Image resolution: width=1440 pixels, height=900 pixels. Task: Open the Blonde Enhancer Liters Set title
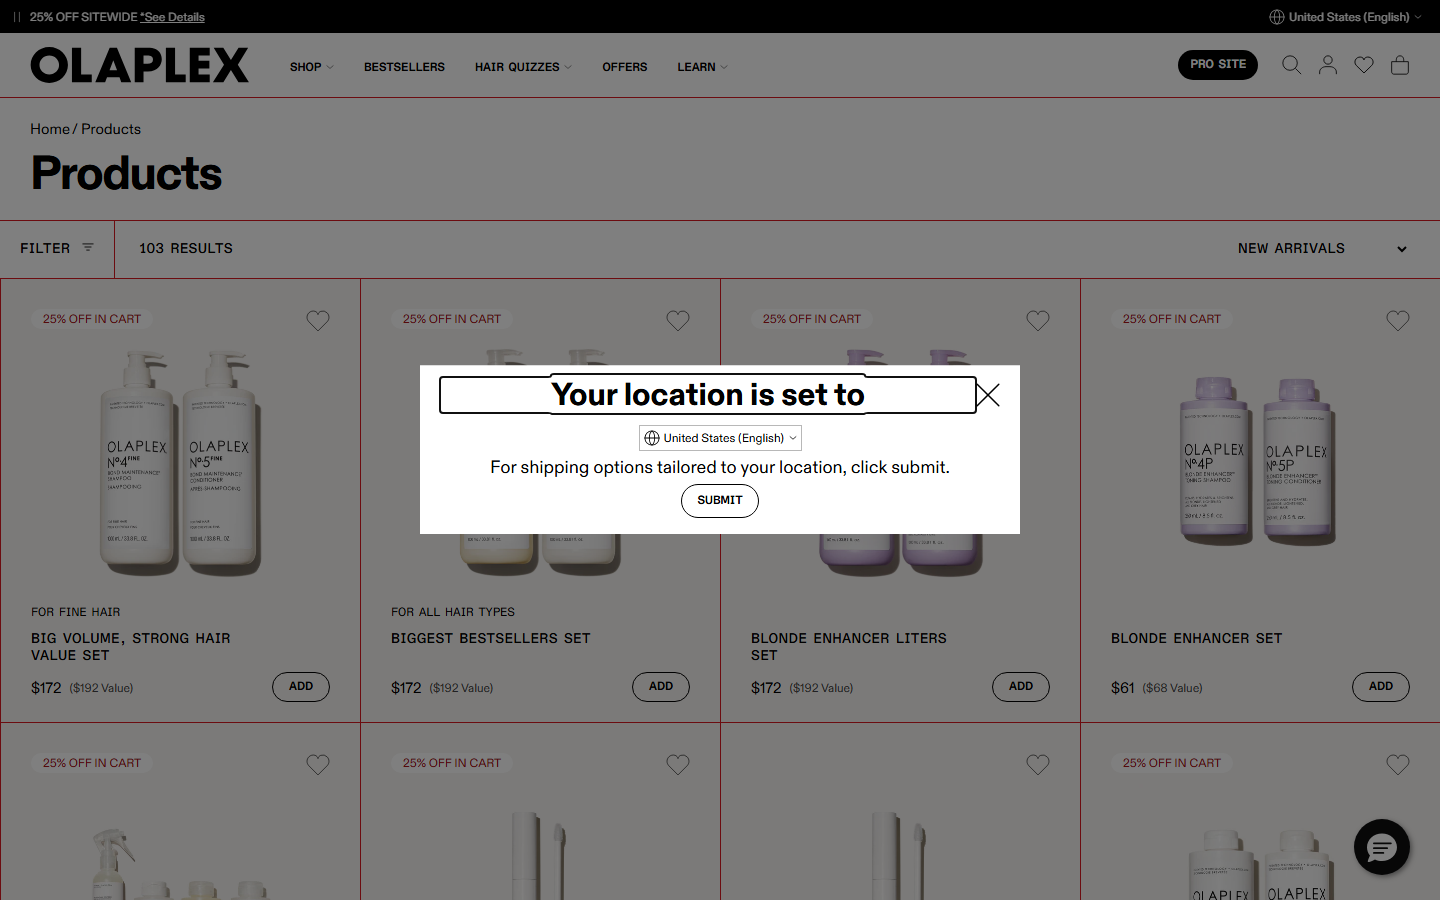[x=849, y=647]
